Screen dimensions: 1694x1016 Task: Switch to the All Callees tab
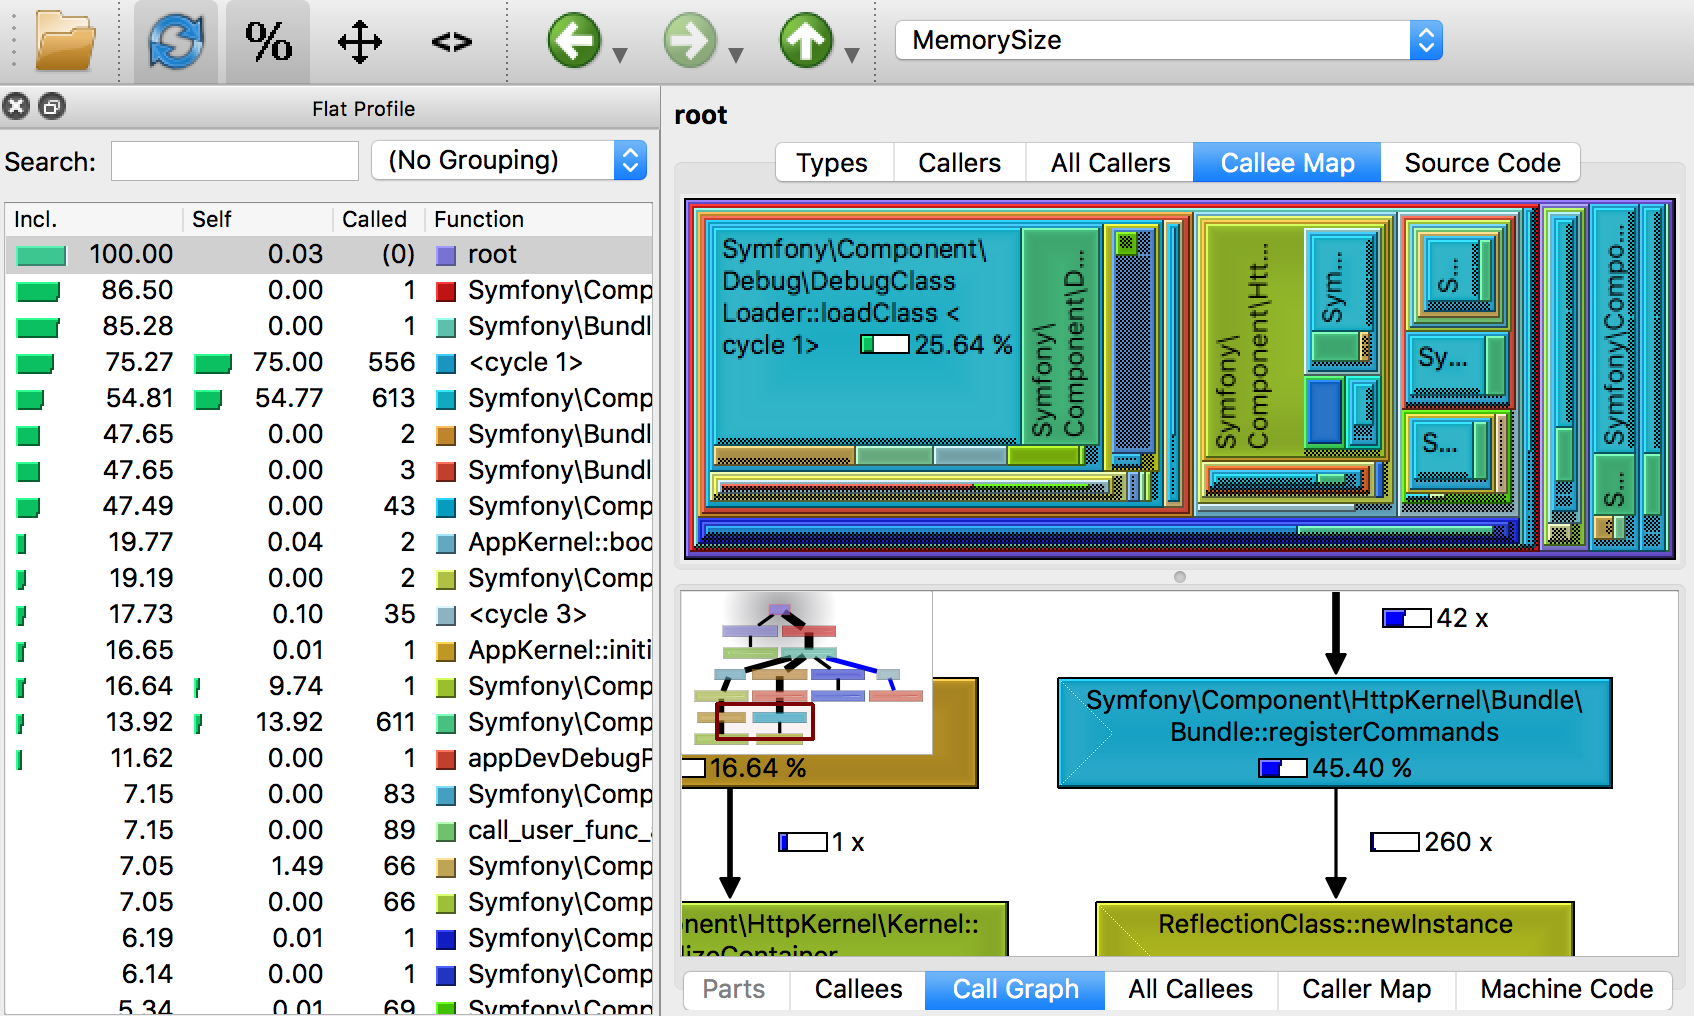click(x=1190, y=989)
